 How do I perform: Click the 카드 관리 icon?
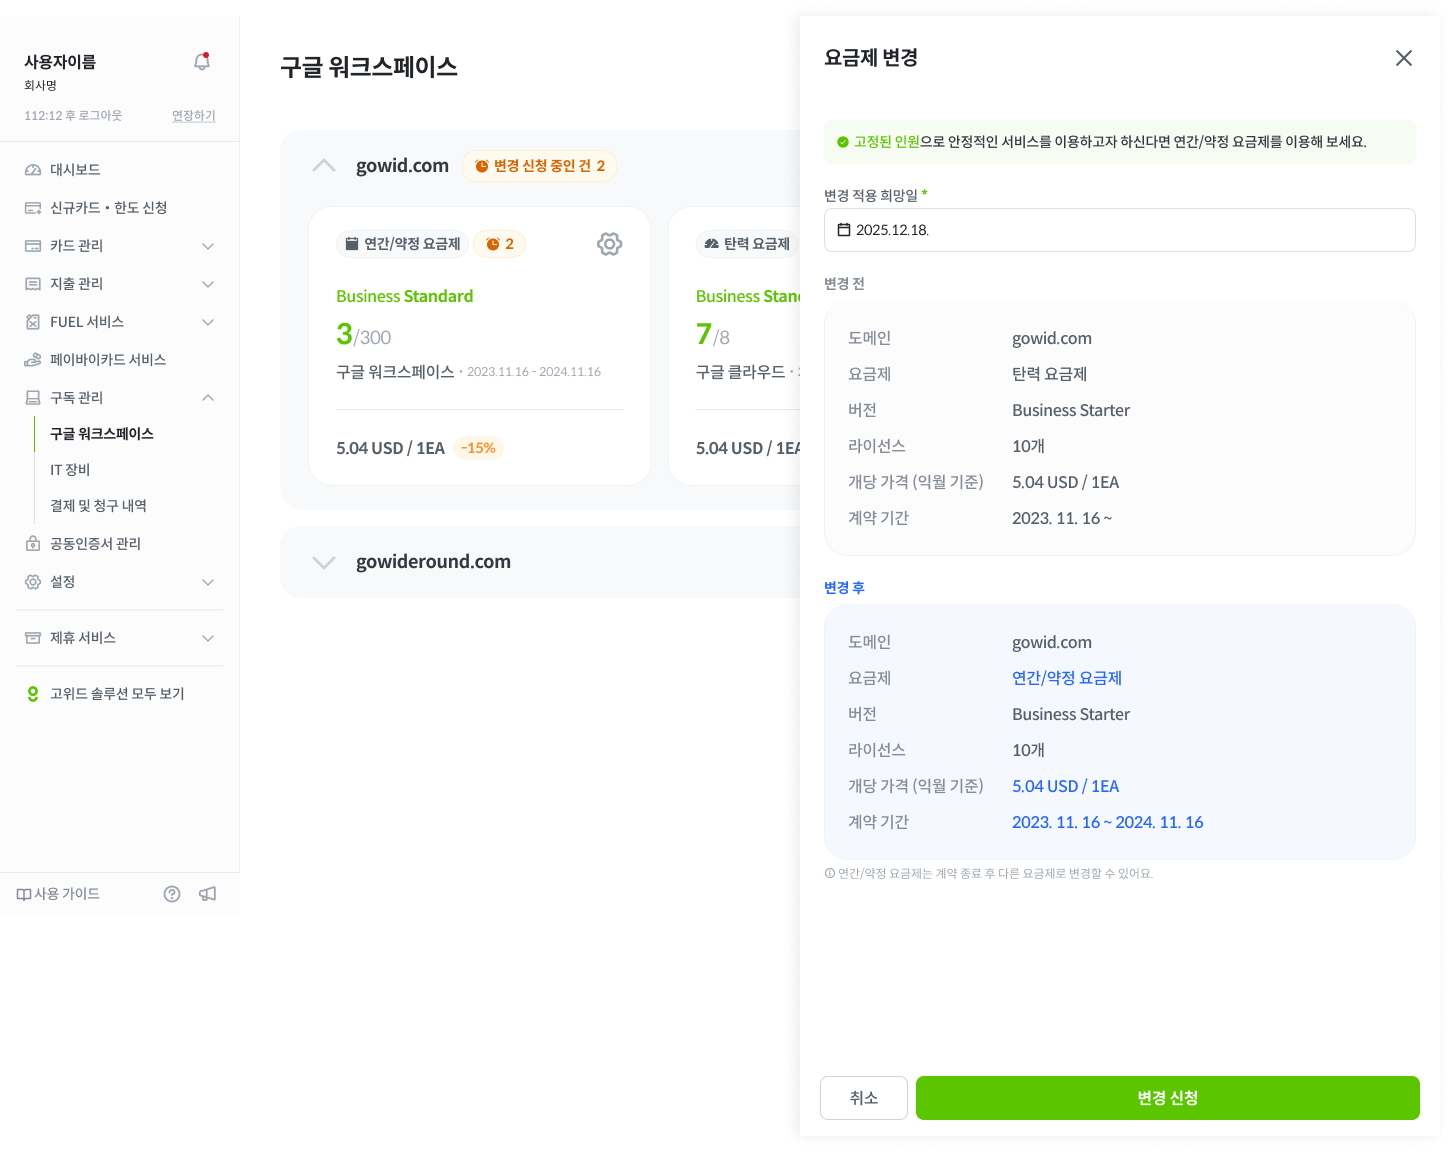(33, 246)
